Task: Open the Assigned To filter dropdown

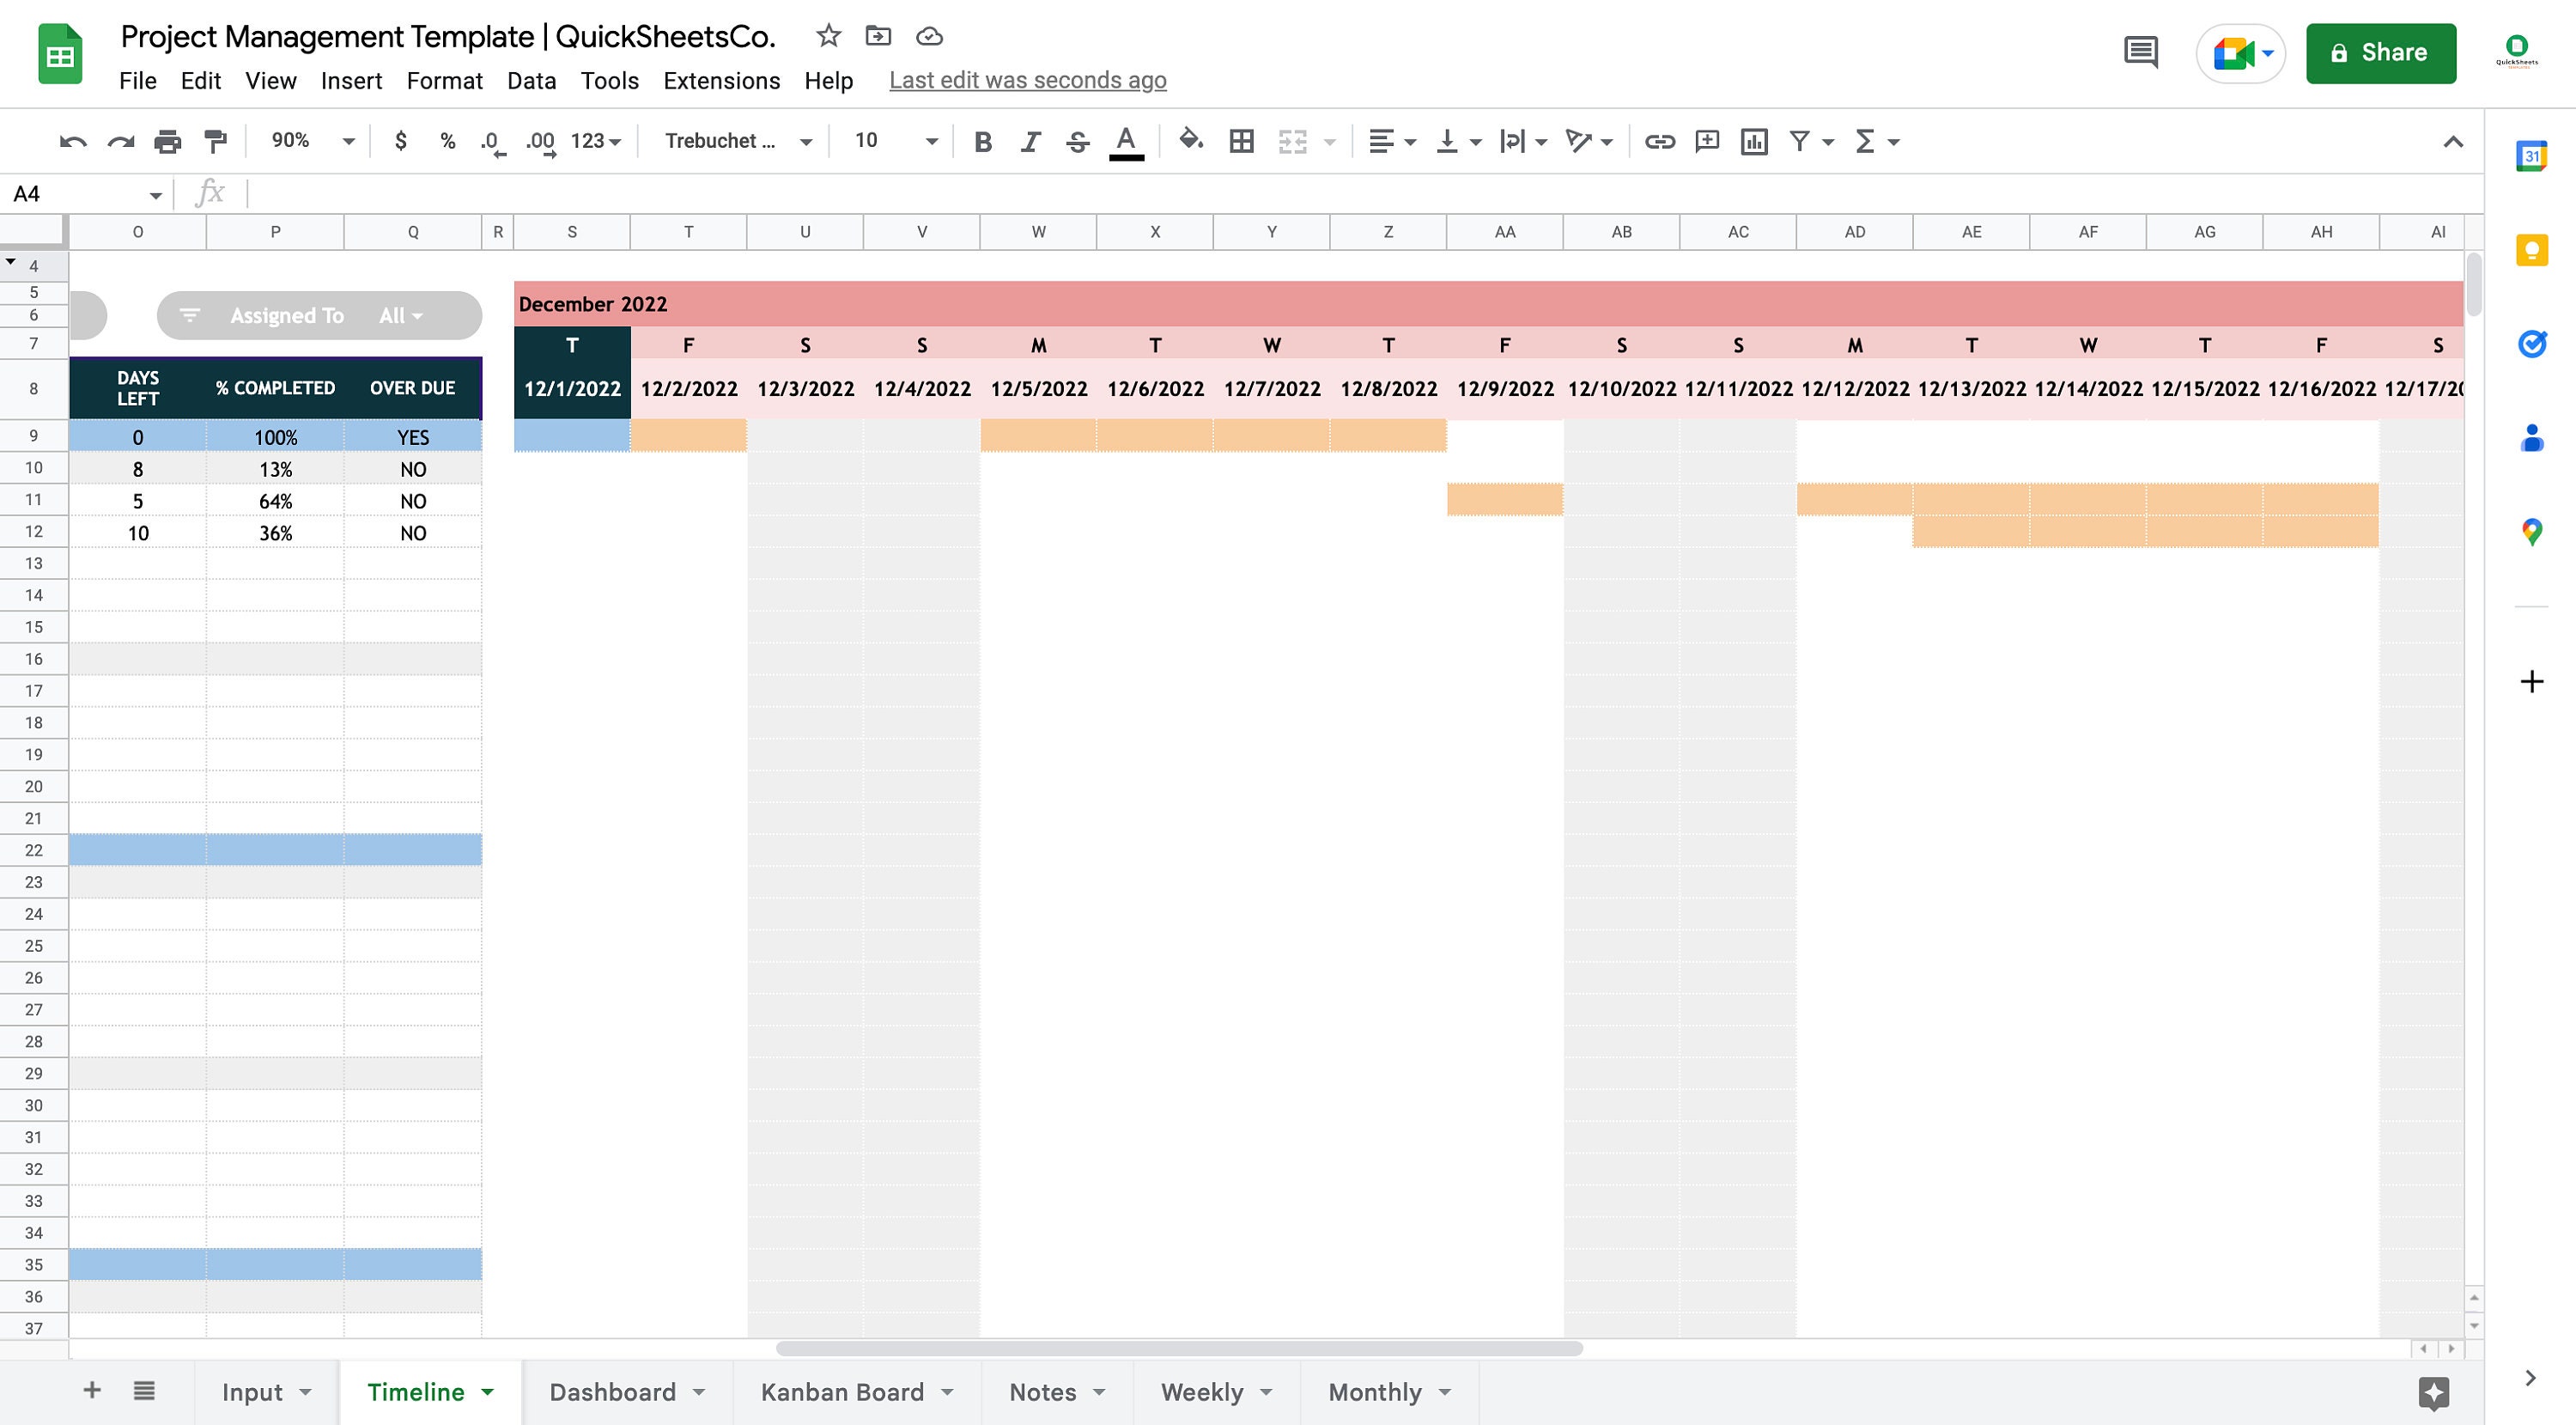Action: (398, 315)
